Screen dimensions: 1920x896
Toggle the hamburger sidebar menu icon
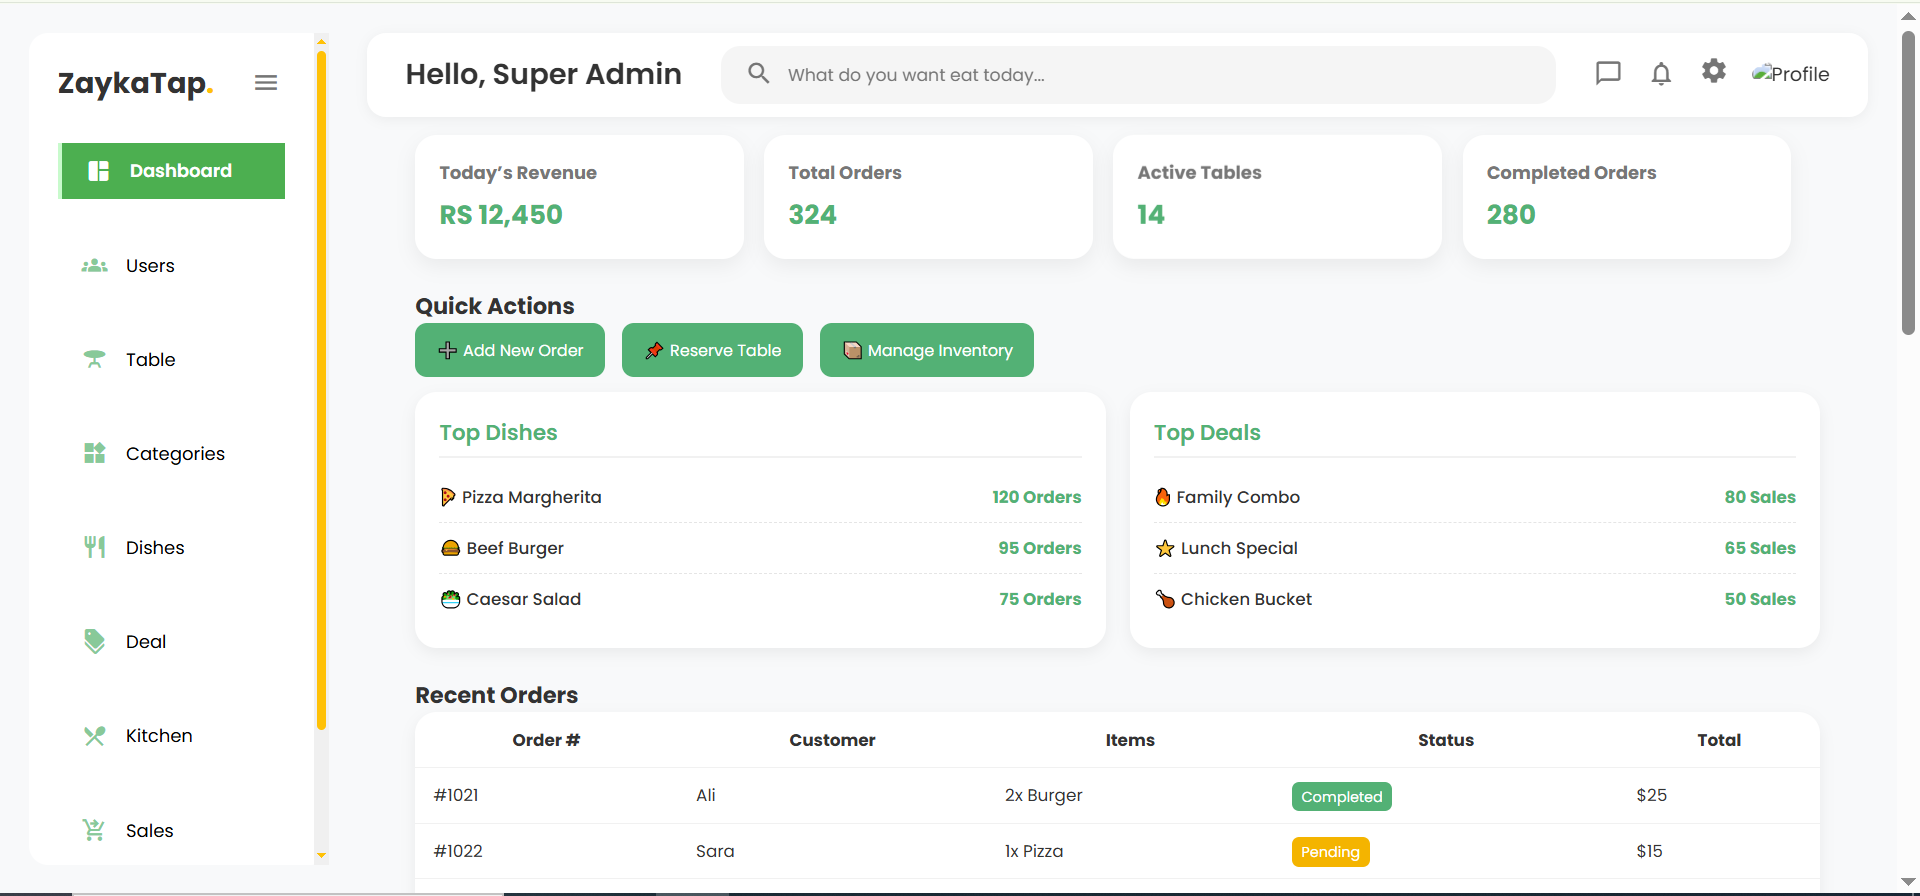click(266, 83)
